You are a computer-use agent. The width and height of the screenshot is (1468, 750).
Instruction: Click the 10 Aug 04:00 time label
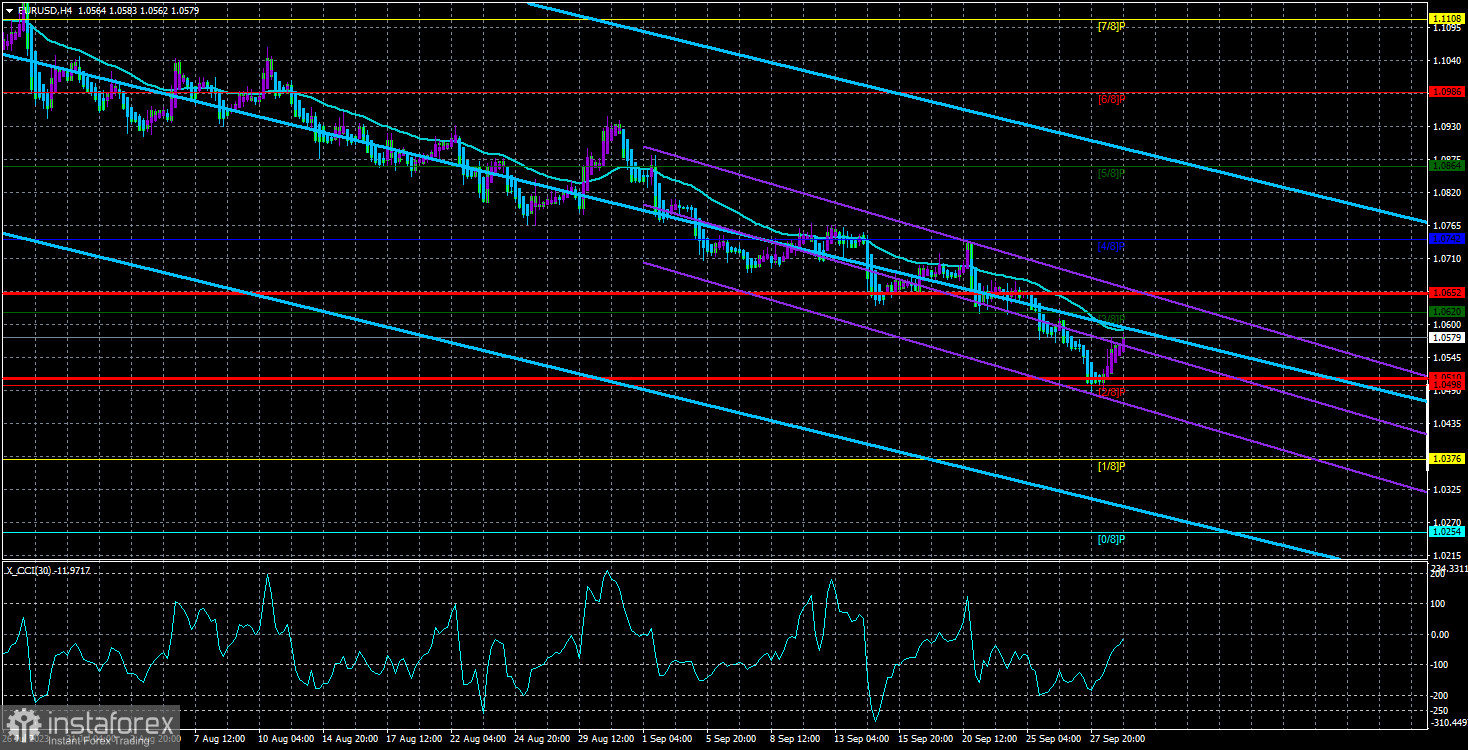tap(285, 739)
